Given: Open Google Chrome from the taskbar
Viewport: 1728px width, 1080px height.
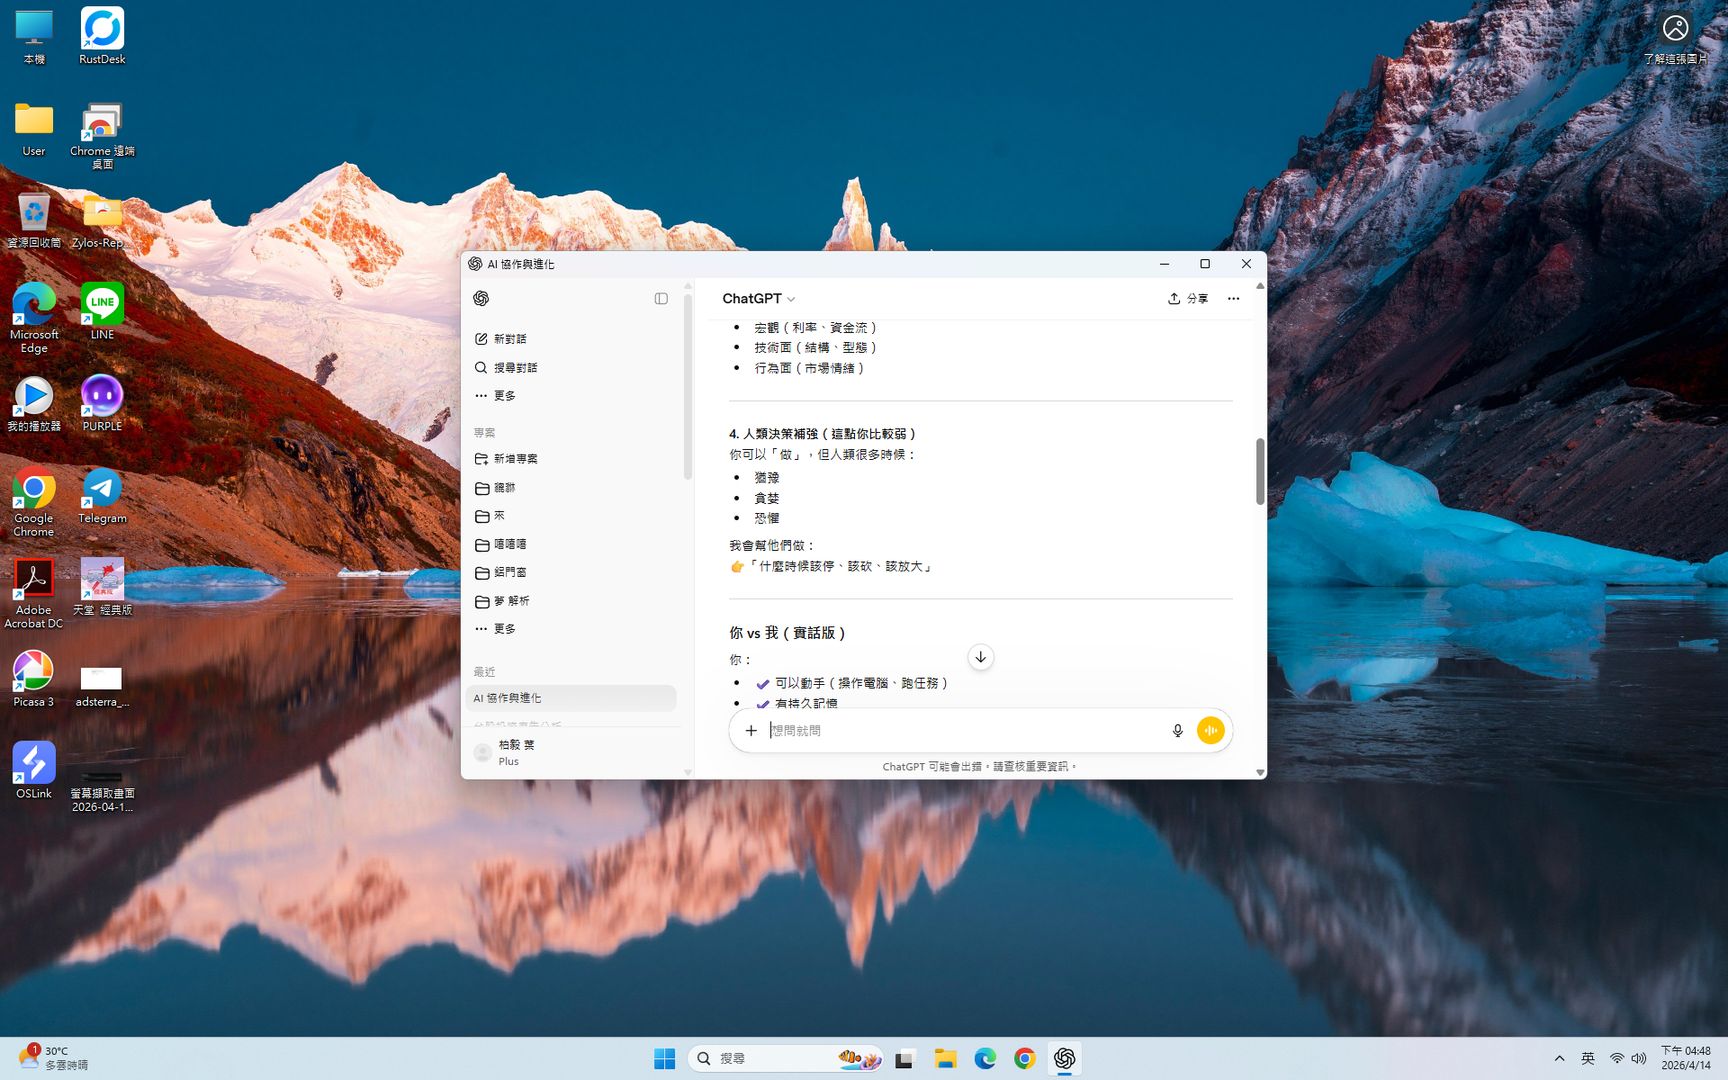Looking at the screenshot, I should [x=1024, y=1059].
